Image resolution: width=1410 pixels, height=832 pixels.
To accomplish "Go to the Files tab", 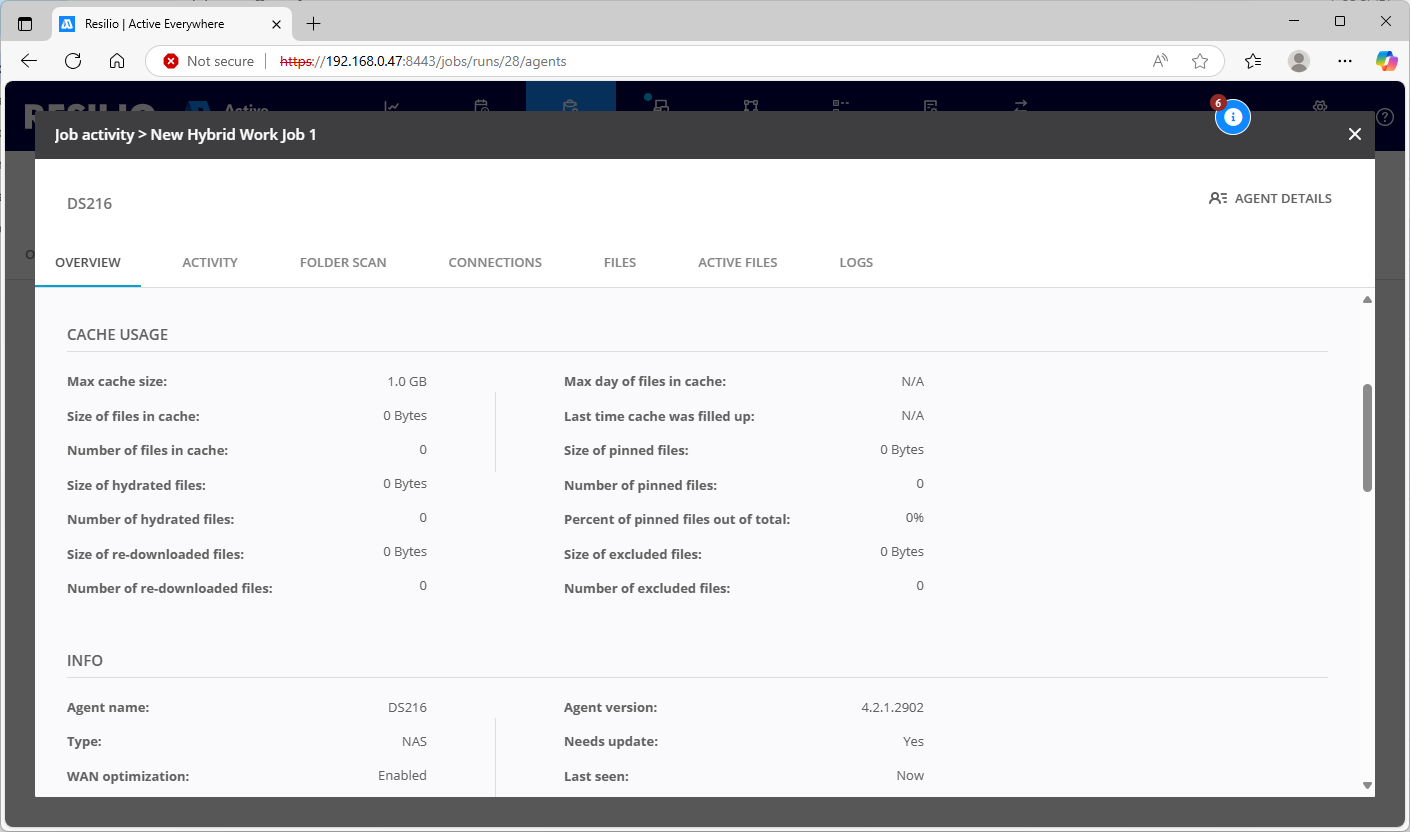I will click(x=620, y=262).
